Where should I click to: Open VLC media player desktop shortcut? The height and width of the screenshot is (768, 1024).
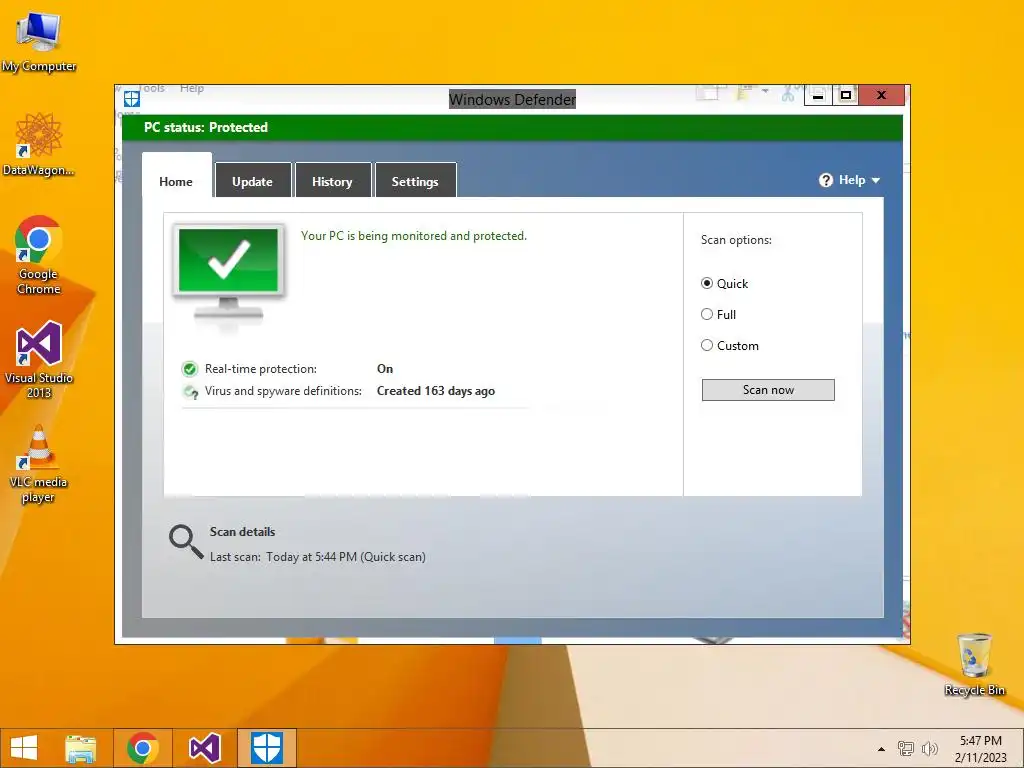pyautogui.click(x=39, y=464)
